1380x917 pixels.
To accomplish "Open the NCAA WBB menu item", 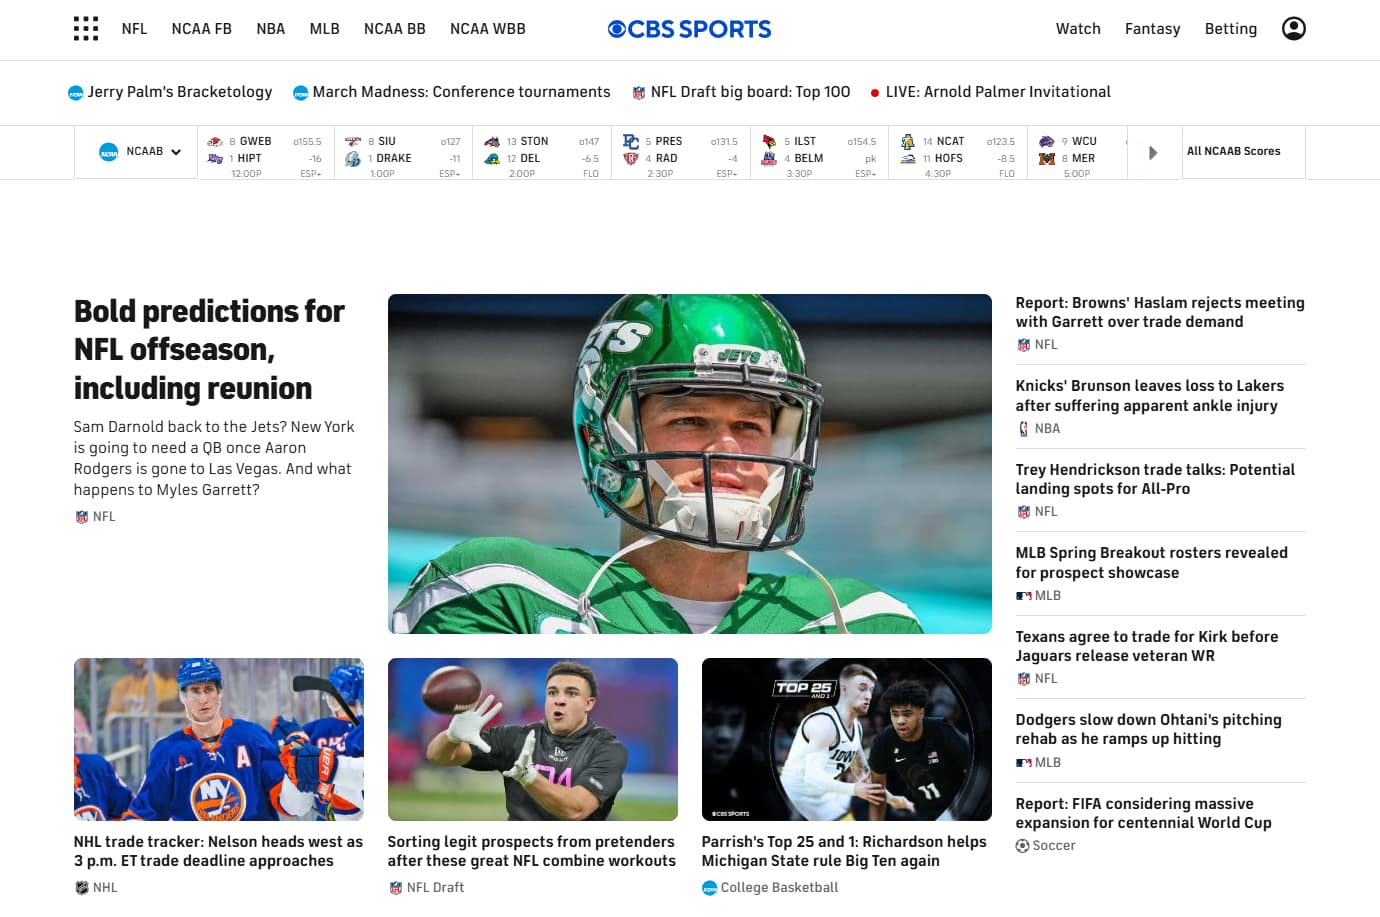I will click(x=487, y=29).
